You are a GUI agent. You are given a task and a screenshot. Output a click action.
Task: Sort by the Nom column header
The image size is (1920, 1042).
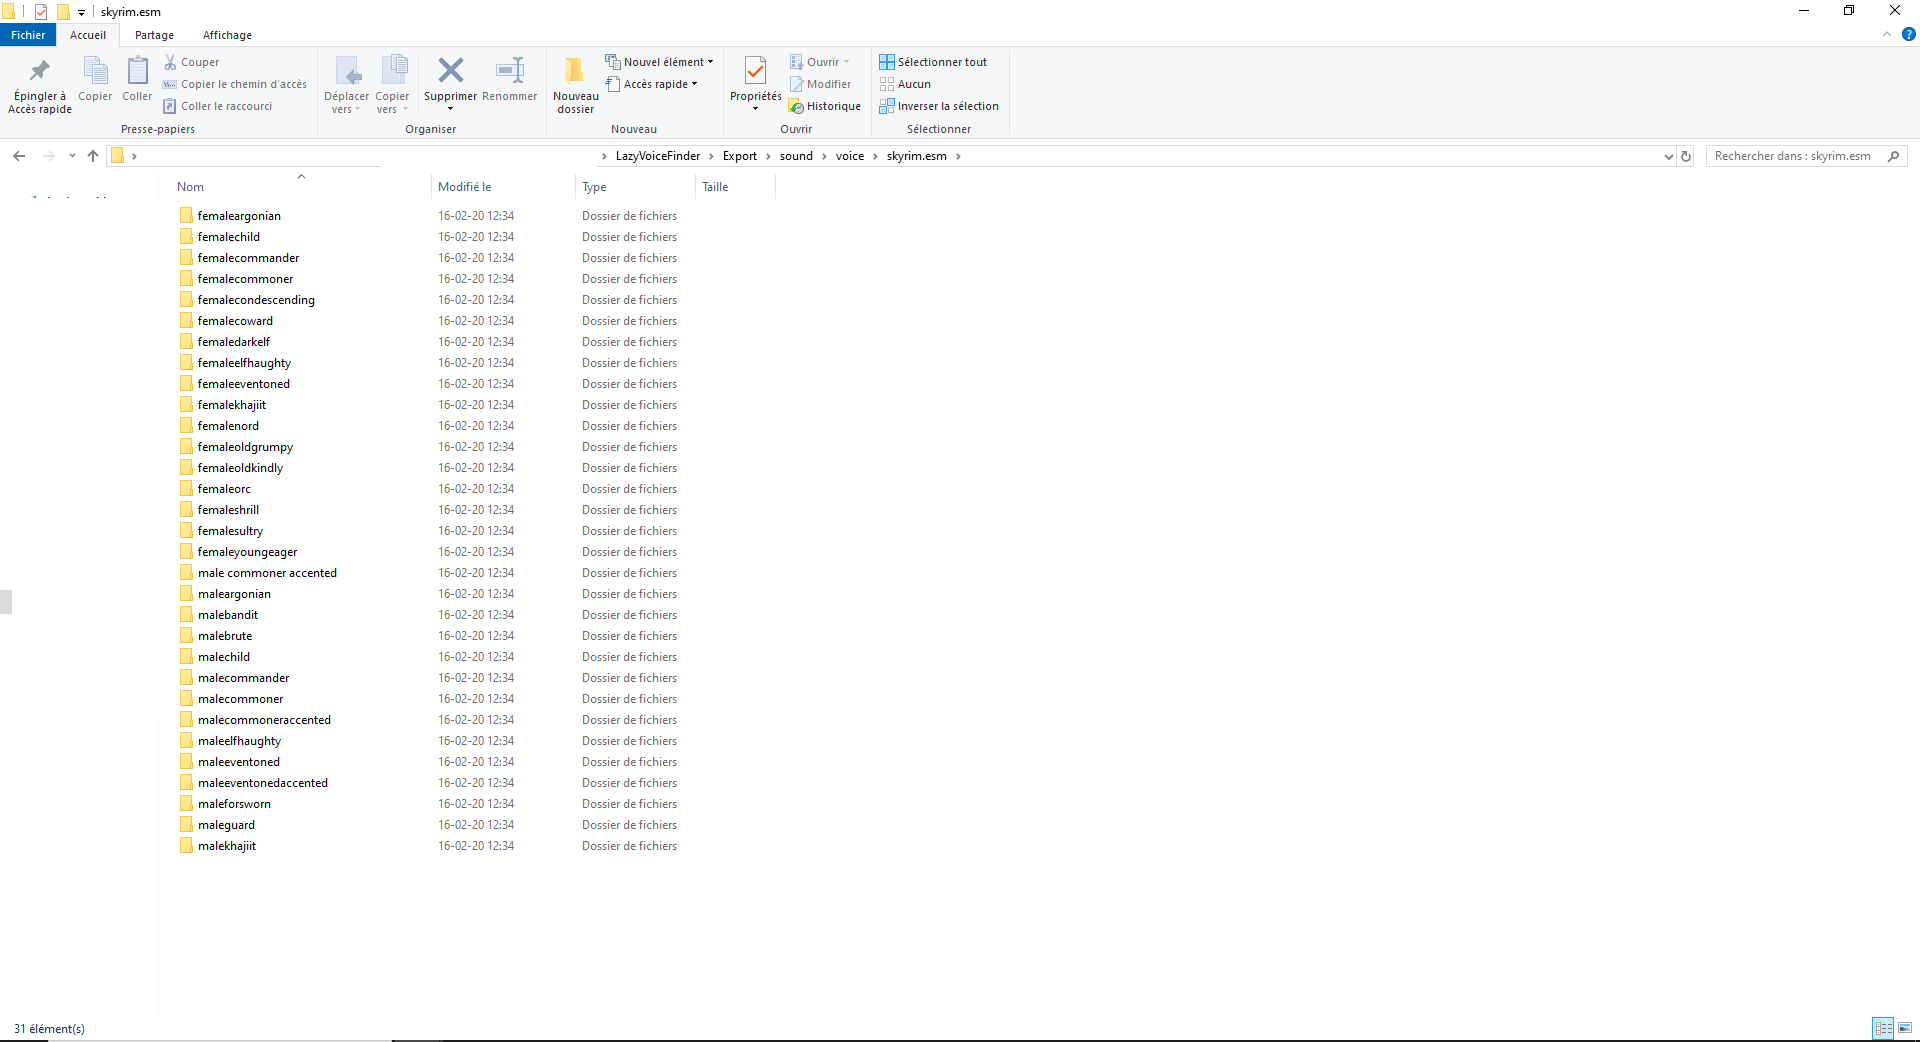tap(190, 187)
